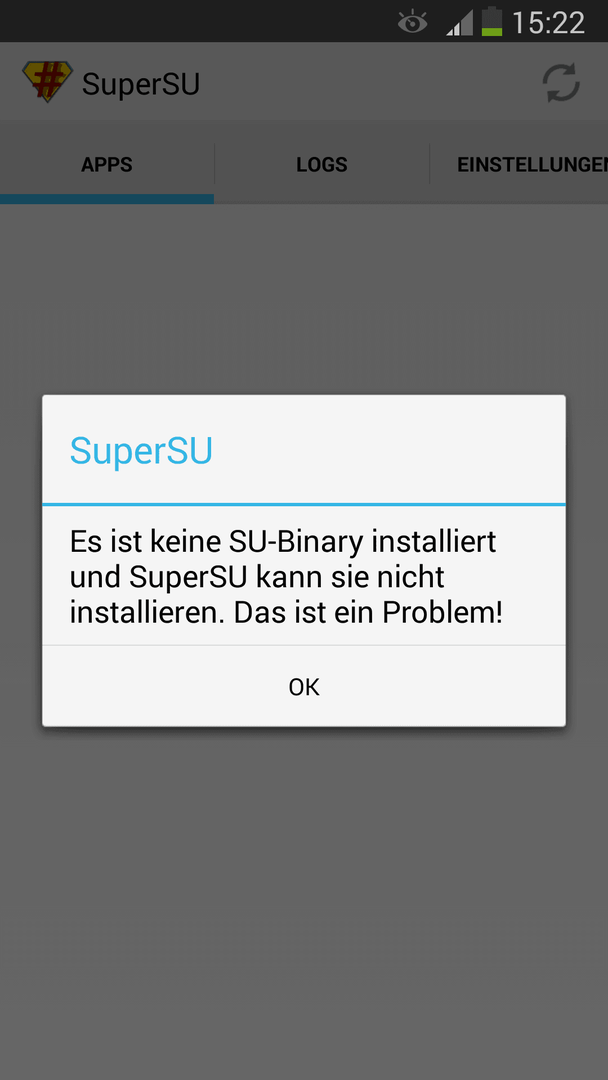Tap the 15:22 clock

point(548,23)
